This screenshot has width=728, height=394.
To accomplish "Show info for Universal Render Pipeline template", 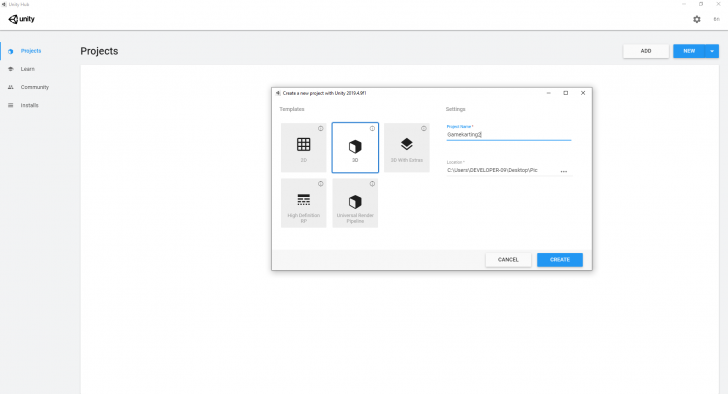I will [x=372, y=184].
